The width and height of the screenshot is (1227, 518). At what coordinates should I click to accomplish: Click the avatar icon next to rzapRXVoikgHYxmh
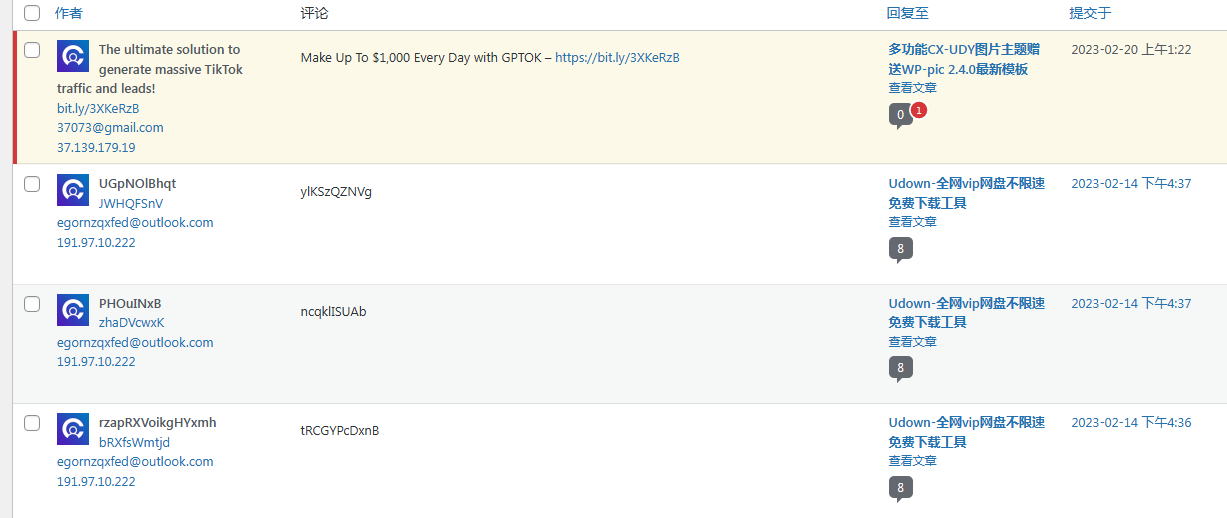coord(73,429)
